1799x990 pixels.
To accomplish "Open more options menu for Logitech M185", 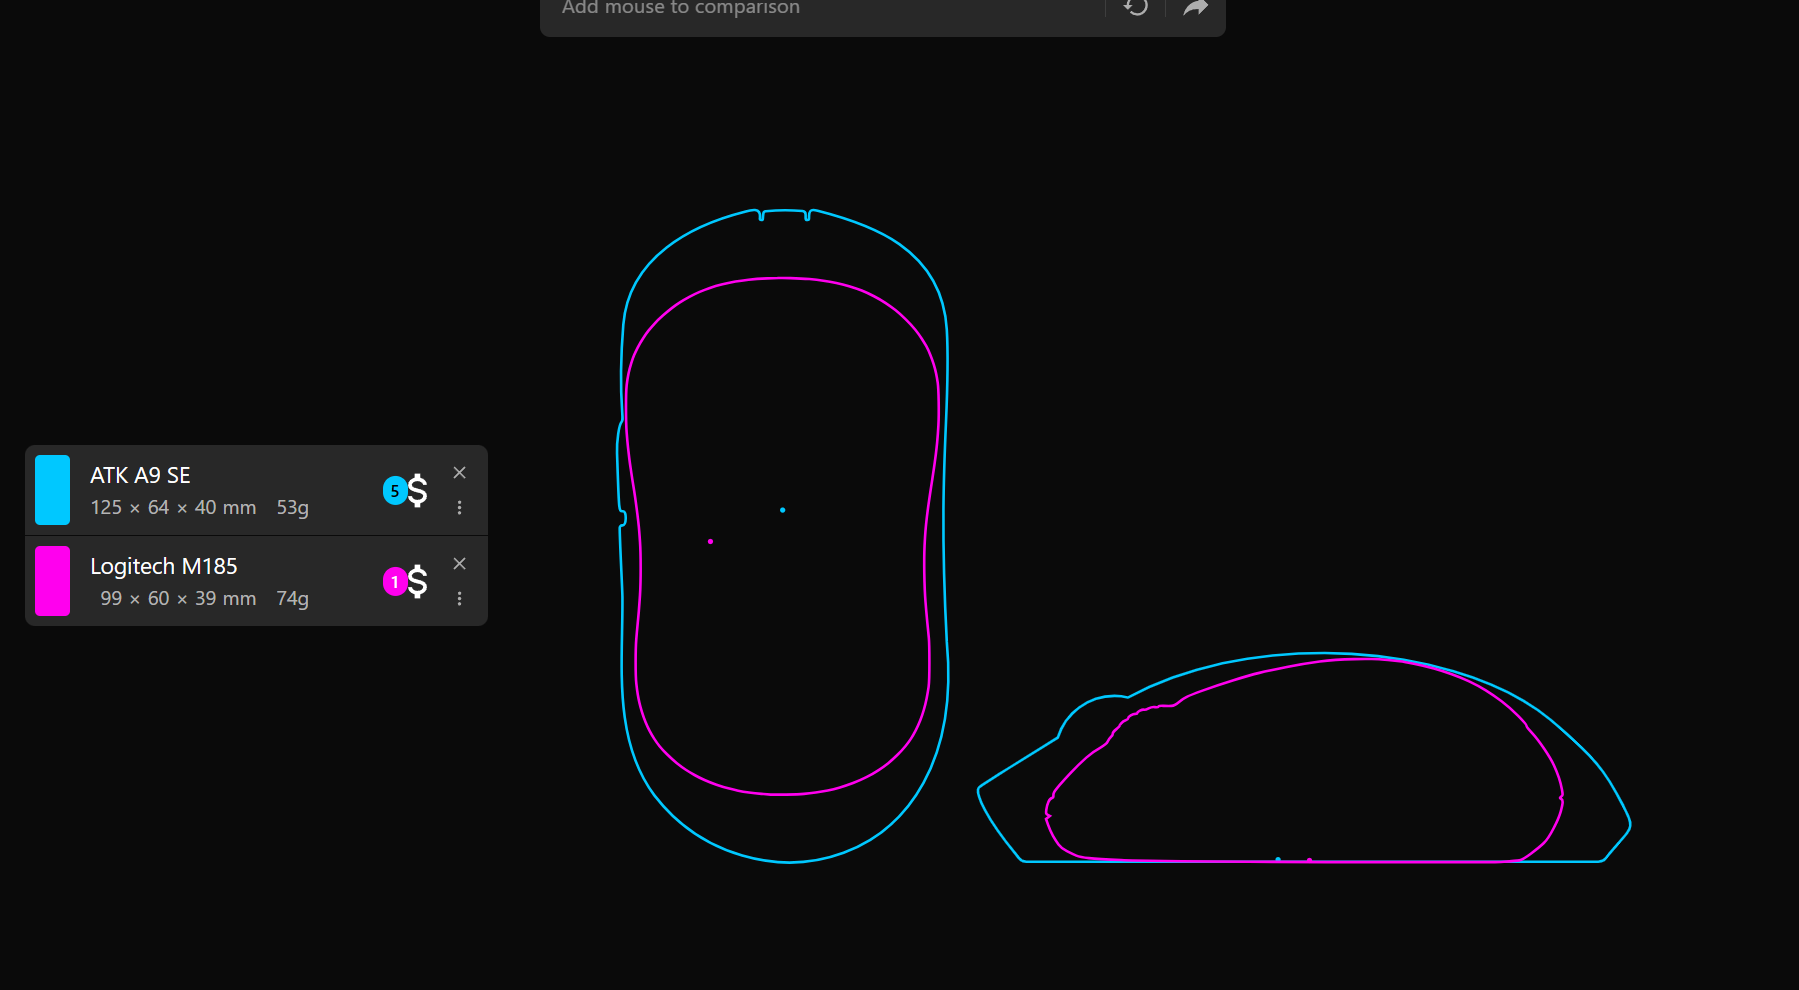I will [x=459, y=599].
